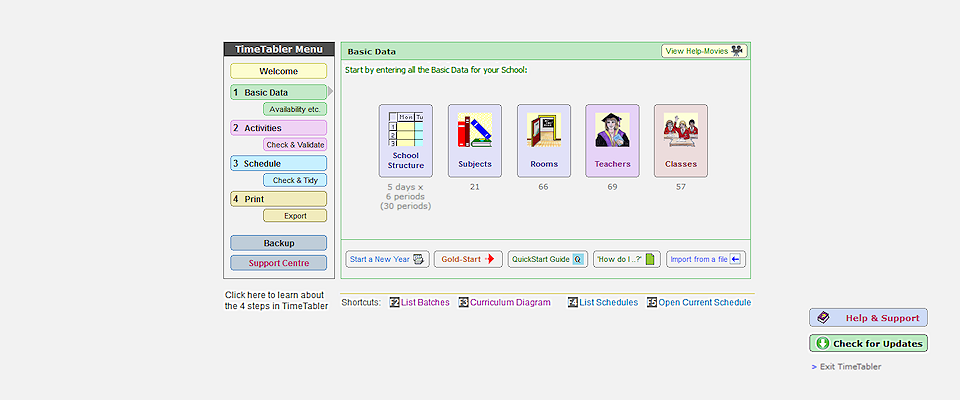Click the green document icon on 'How do I'

650,259
